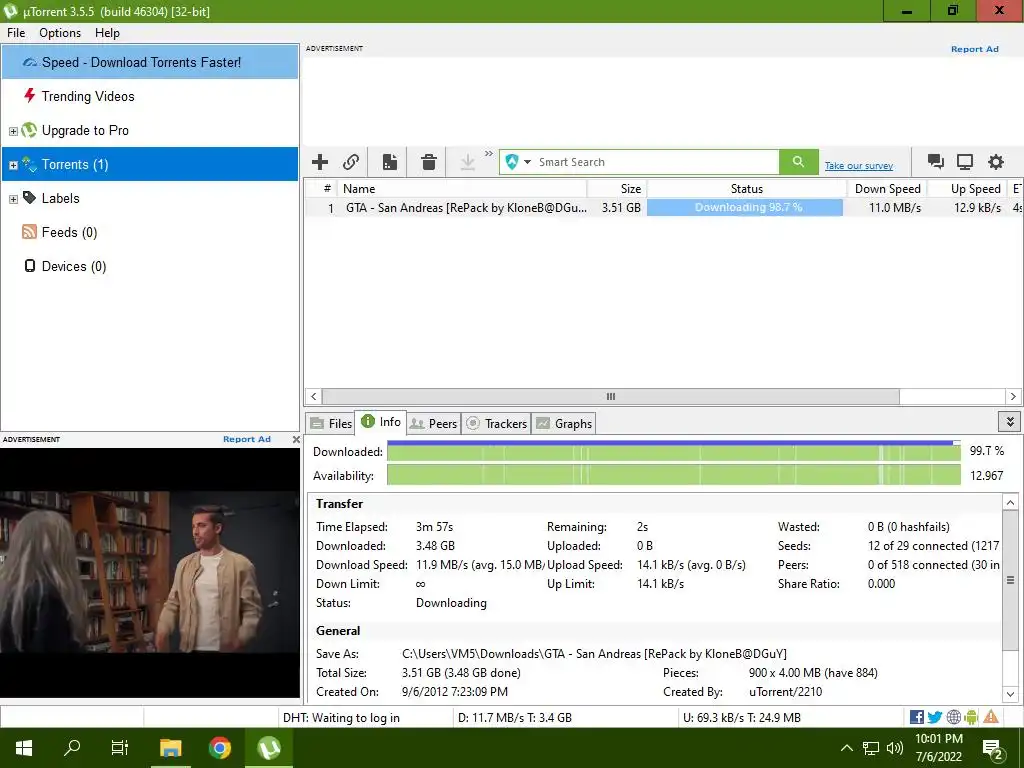Expand the Upgrade to Pro node
This screenshot has width=1024, height=768.
pyautogui.click(x=13, y=131)
